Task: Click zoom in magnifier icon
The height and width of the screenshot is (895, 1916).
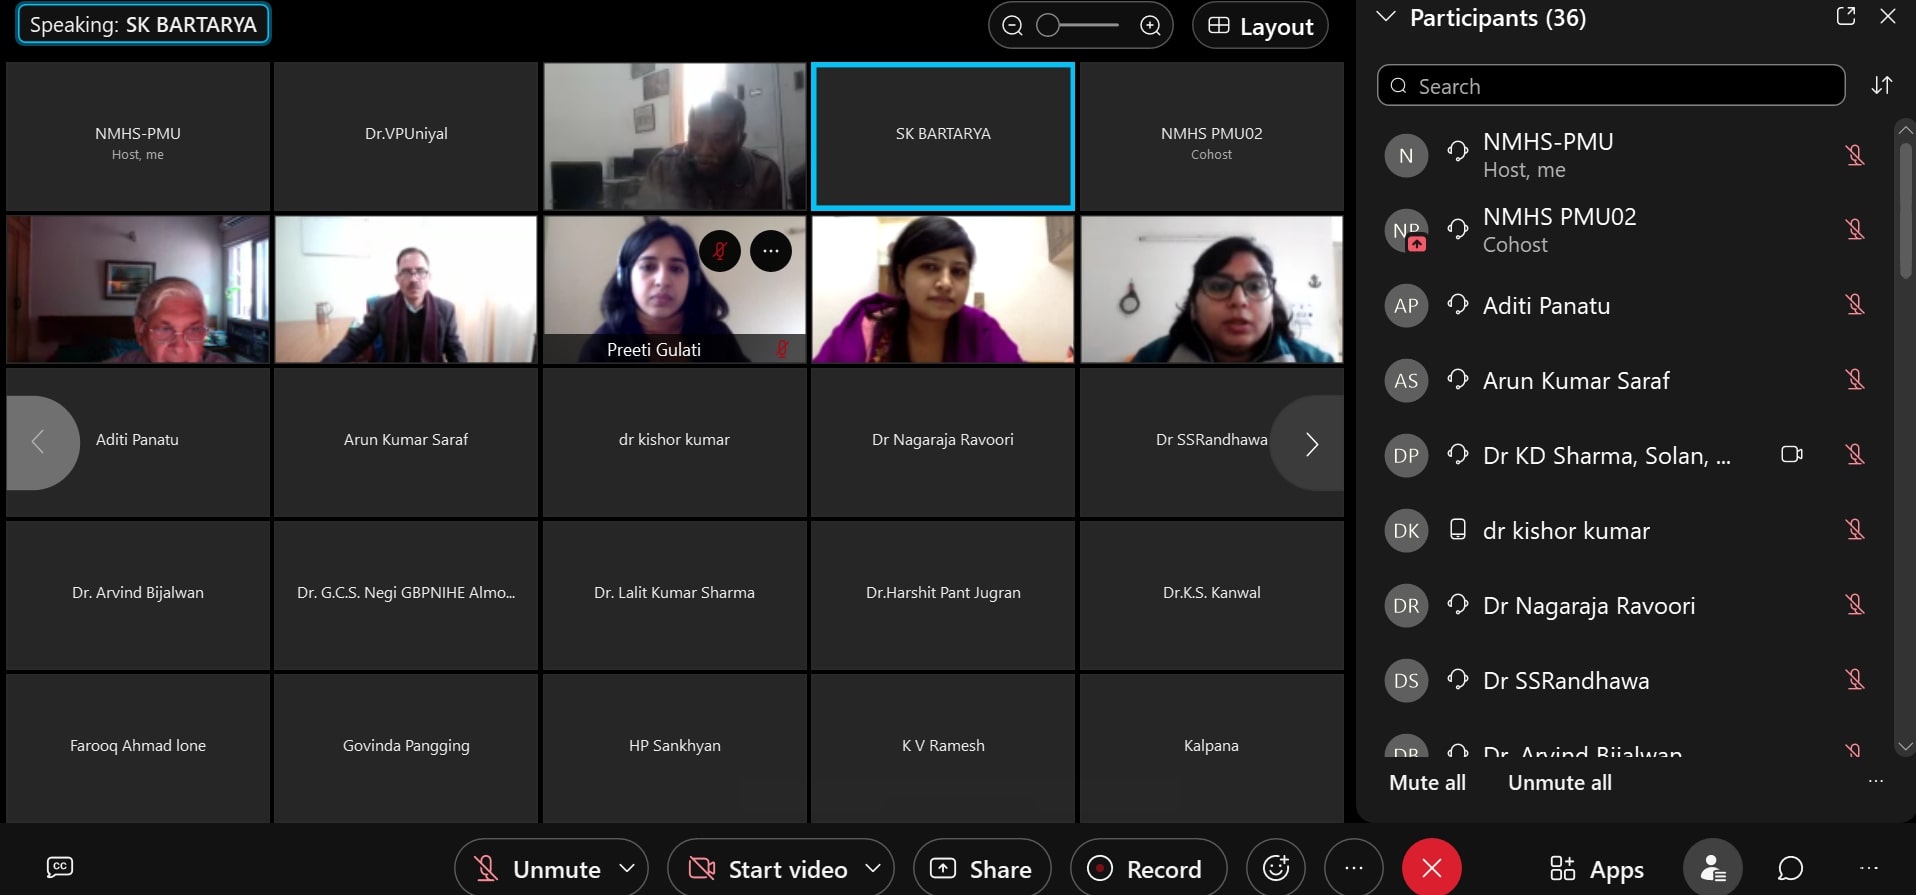Action: click(1150, 26)
